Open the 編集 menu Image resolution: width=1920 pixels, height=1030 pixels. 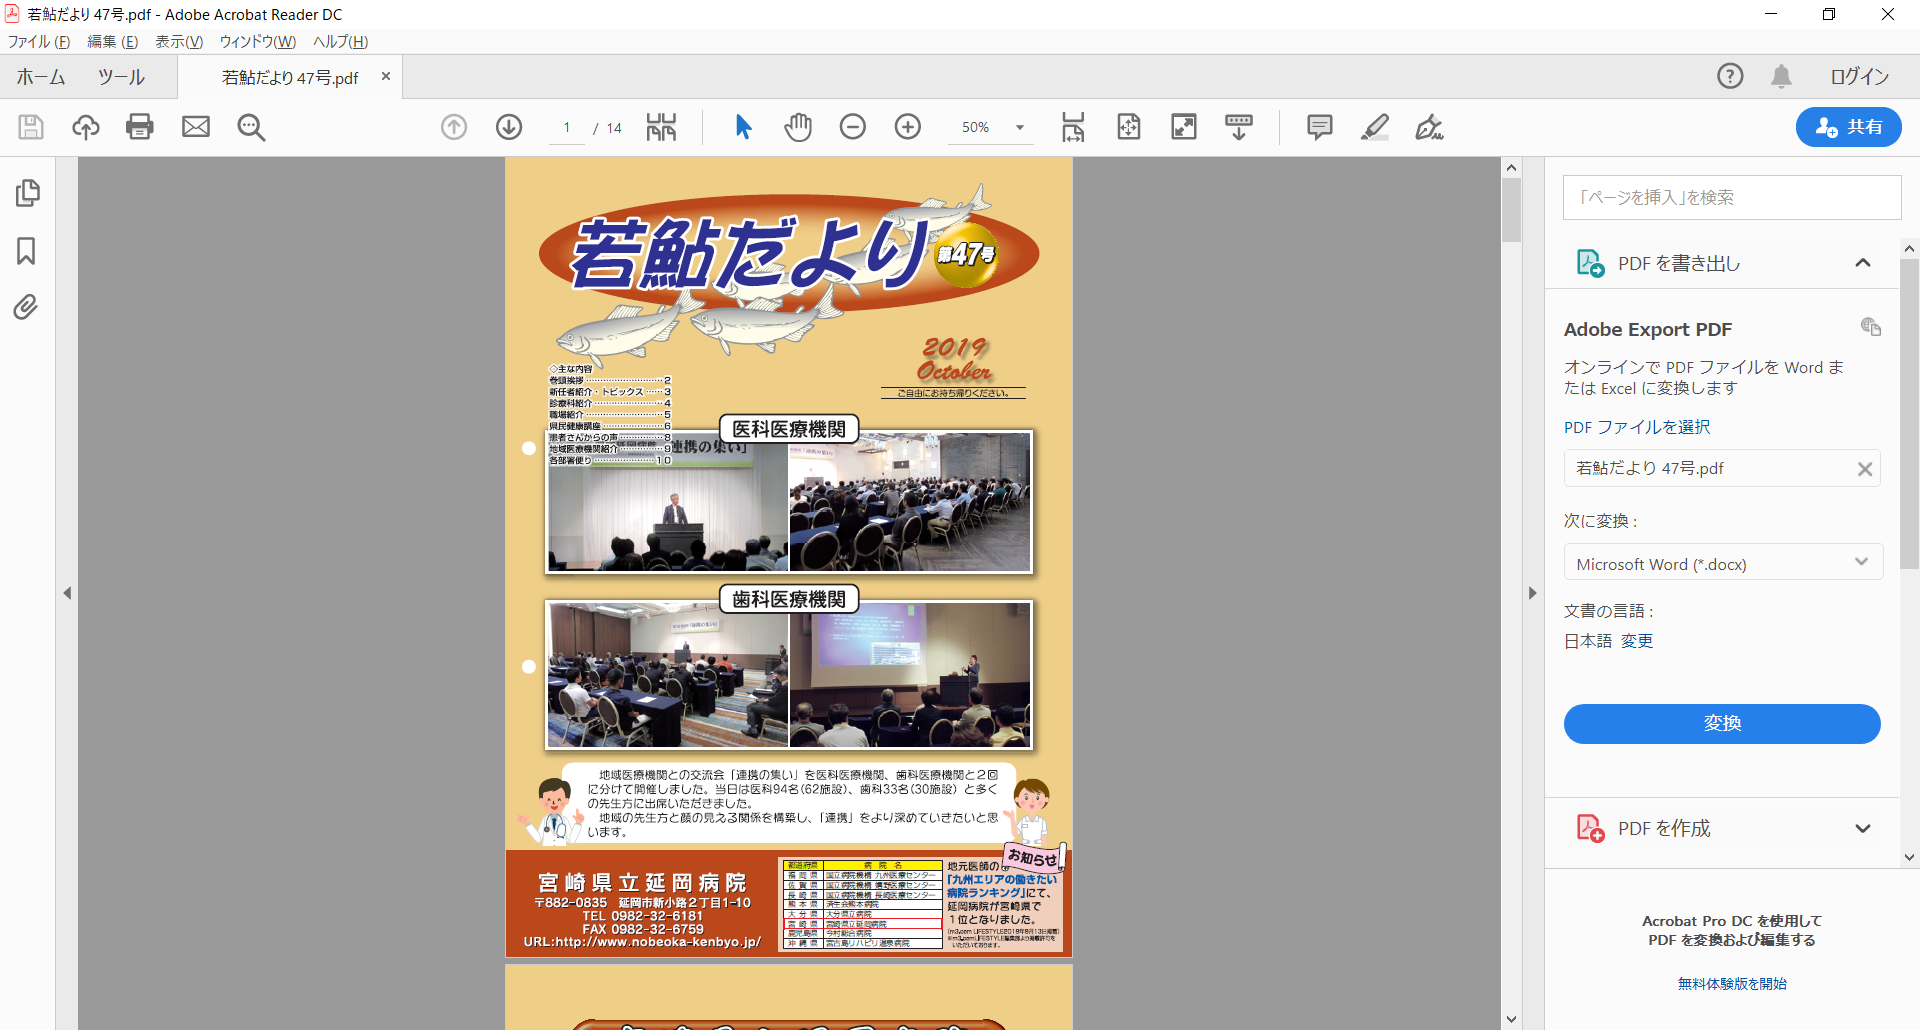pyautogui.click(x=113, y=42)
